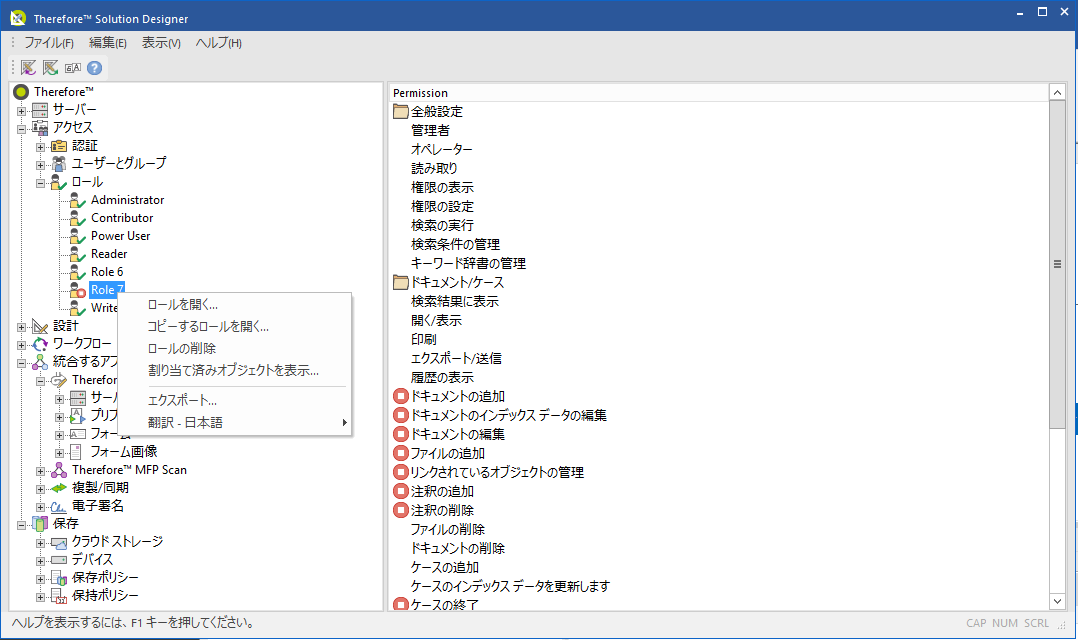Open the ヘルプ(H) menu
The image size is (1078, 640).
tap(219, 43)
